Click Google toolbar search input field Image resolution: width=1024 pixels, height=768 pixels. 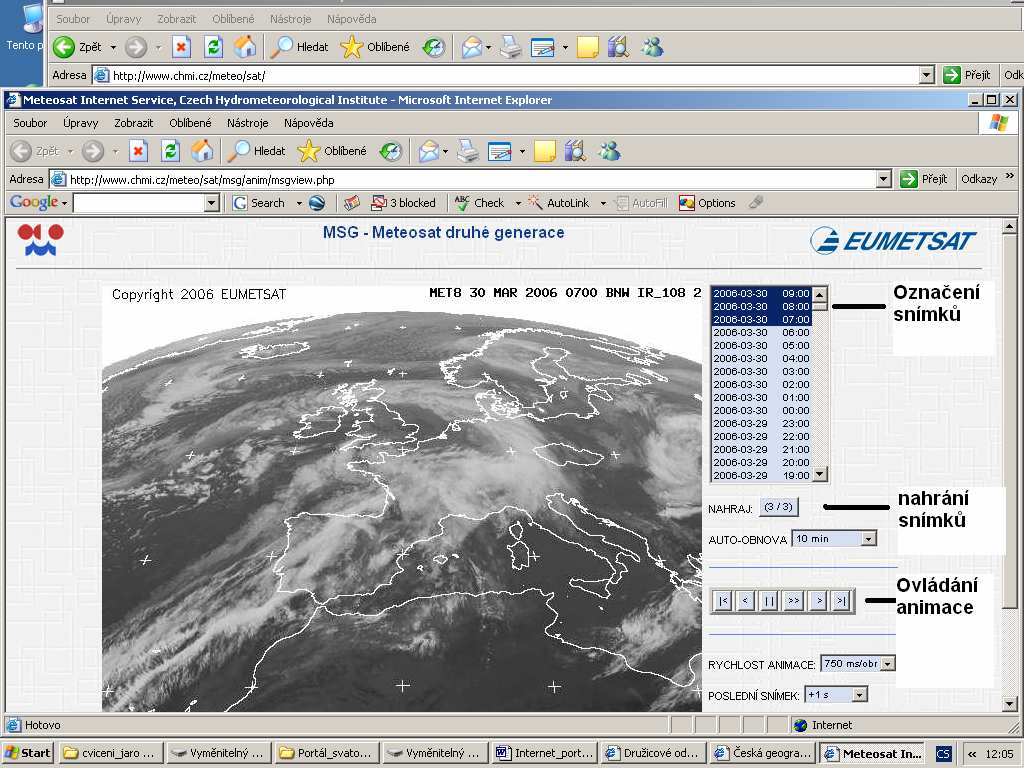coord(138,204)
